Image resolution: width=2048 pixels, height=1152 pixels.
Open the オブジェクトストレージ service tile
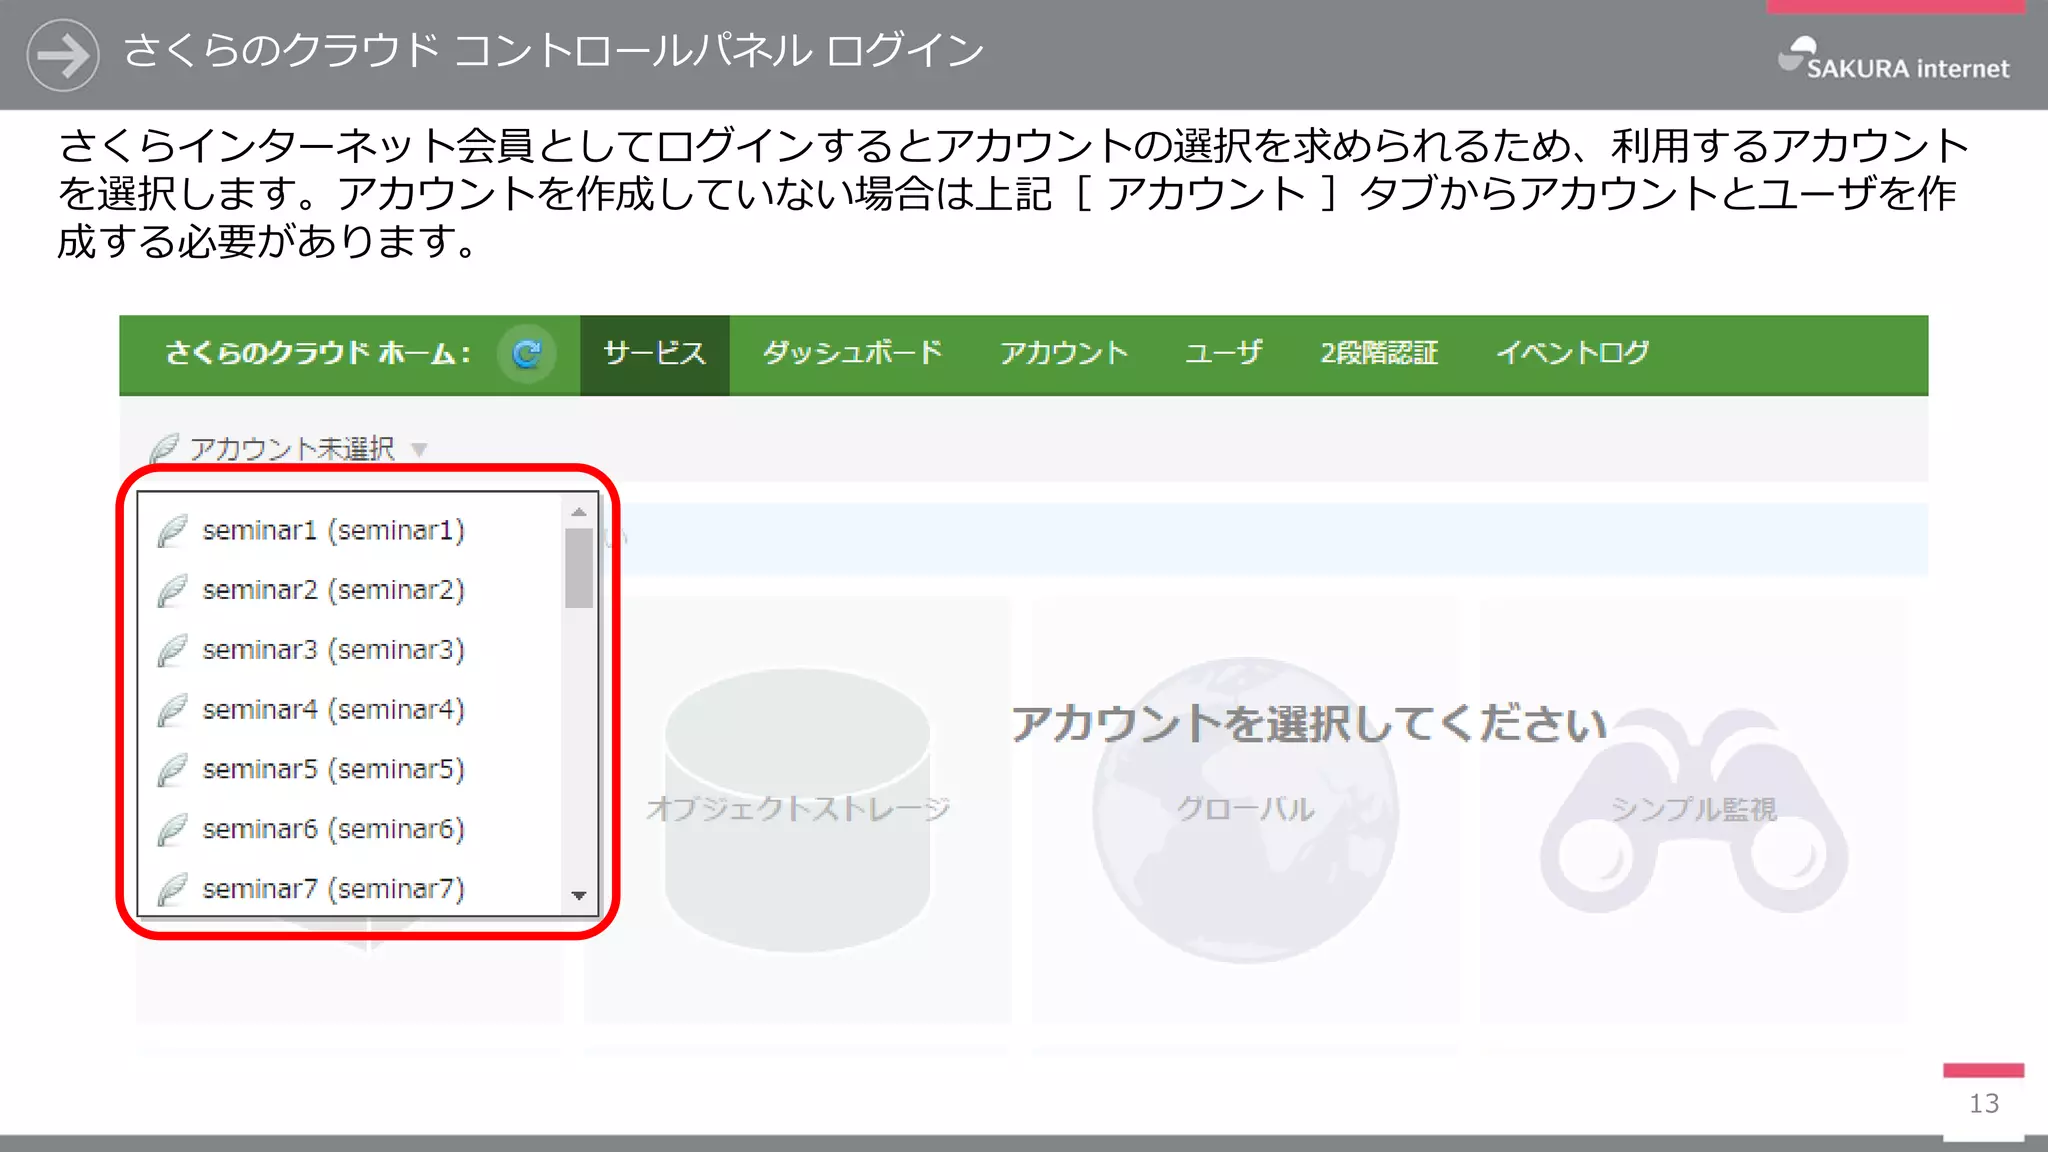pyautogui.click(x=797, y=809)
